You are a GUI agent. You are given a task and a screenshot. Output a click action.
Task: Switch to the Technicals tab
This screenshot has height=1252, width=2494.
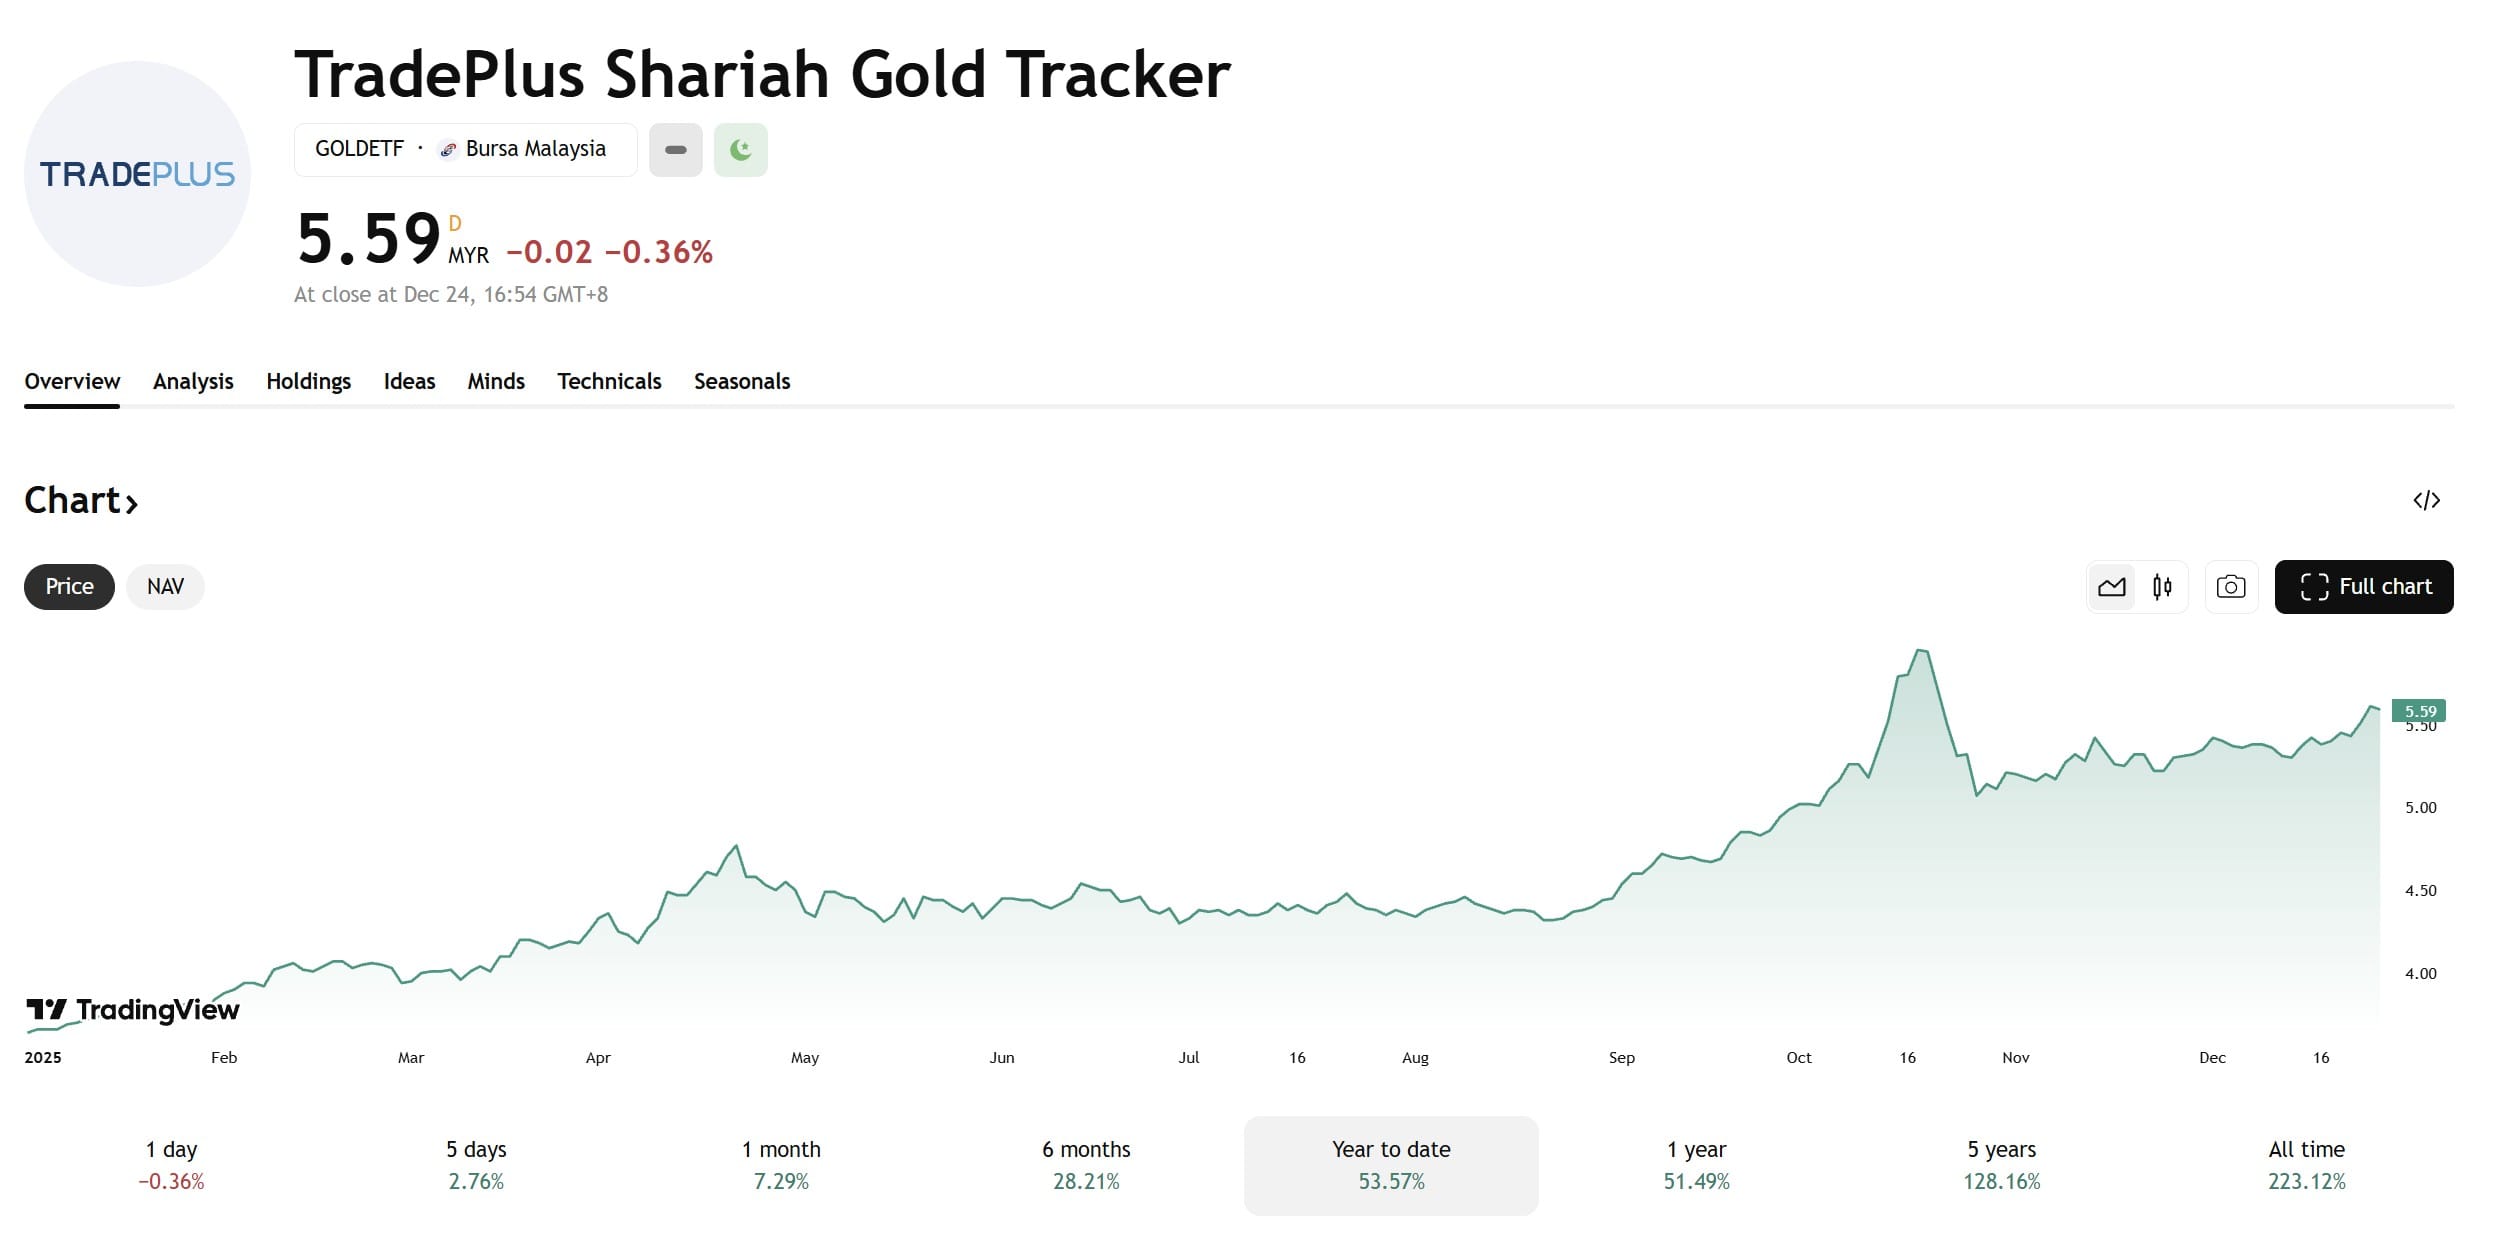609,381
